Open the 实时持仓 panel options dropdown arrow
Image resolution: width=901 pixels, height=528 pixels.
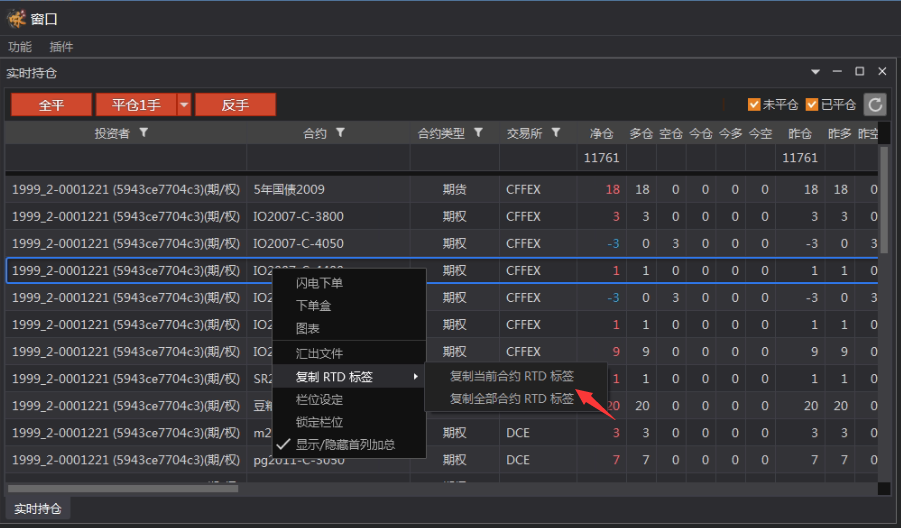[815, 72]
